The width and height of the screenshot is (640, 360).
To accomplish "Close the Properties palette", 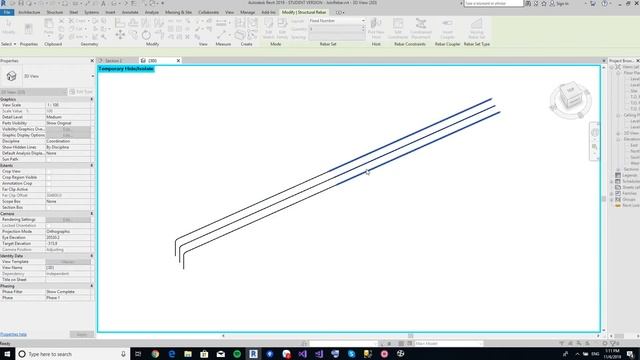I will [x=92, y=60].
